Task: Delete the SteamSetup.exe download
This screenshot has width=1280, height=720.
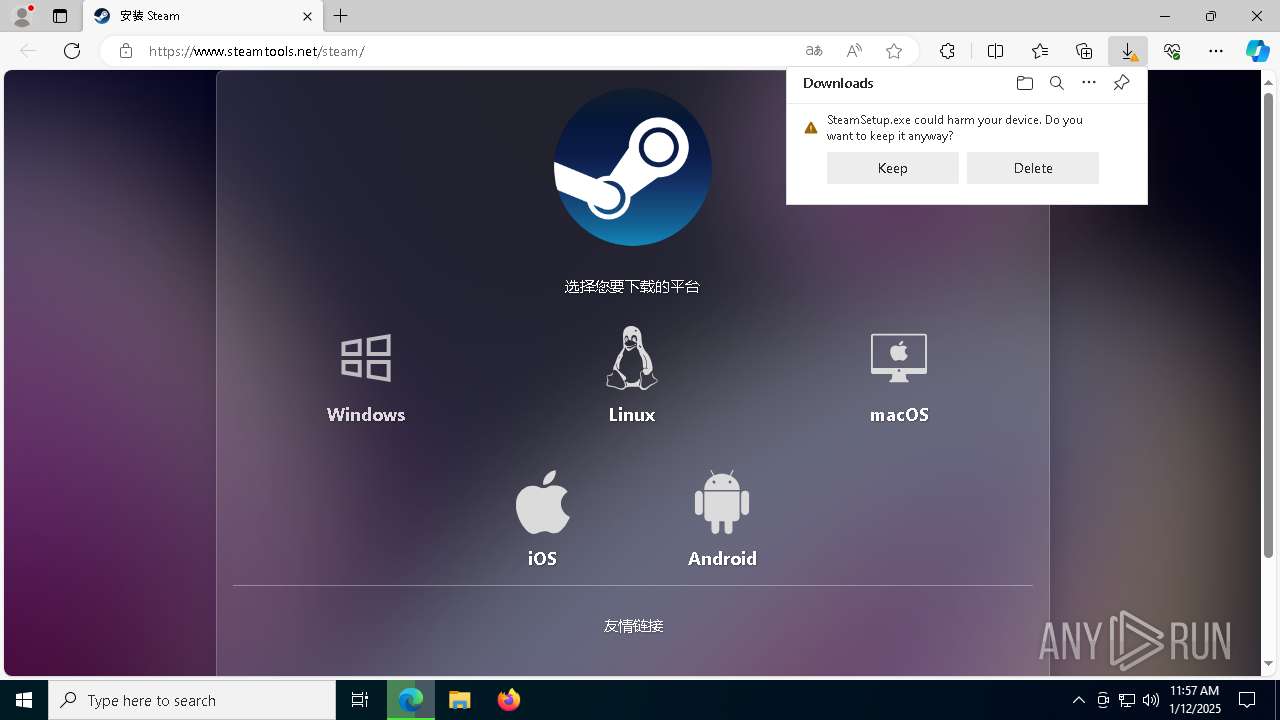Action: [x=1032, y=168]
